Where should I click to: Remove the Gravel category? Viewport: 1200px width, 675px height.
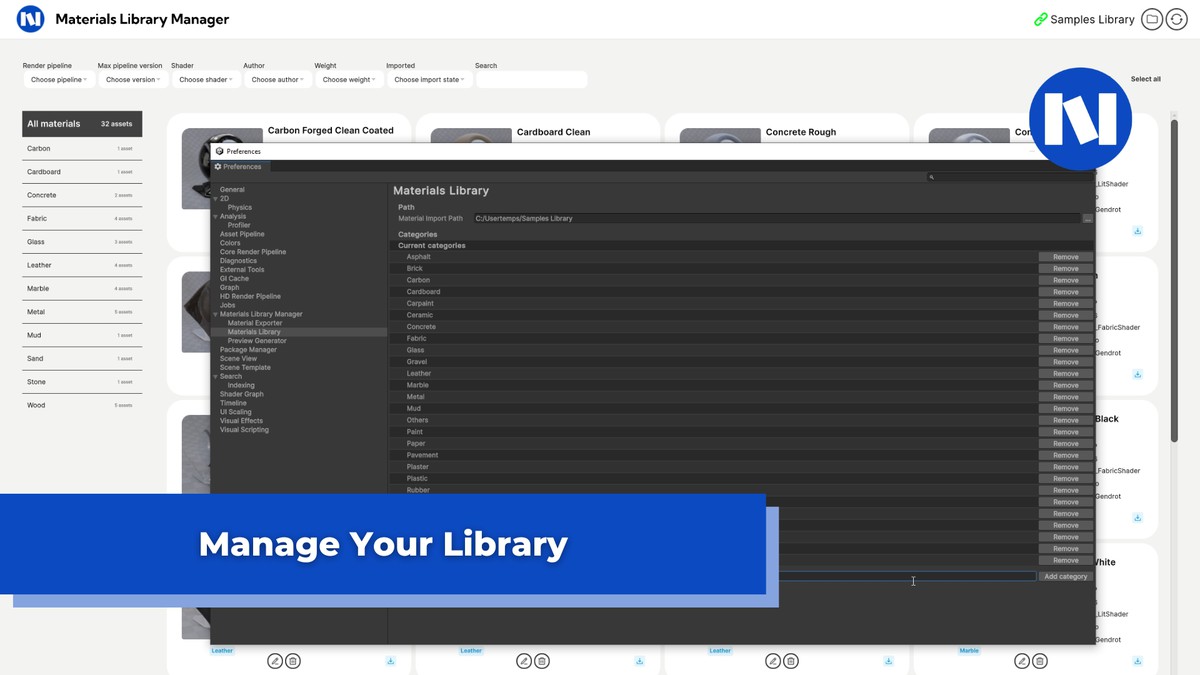coord(1065,362)
